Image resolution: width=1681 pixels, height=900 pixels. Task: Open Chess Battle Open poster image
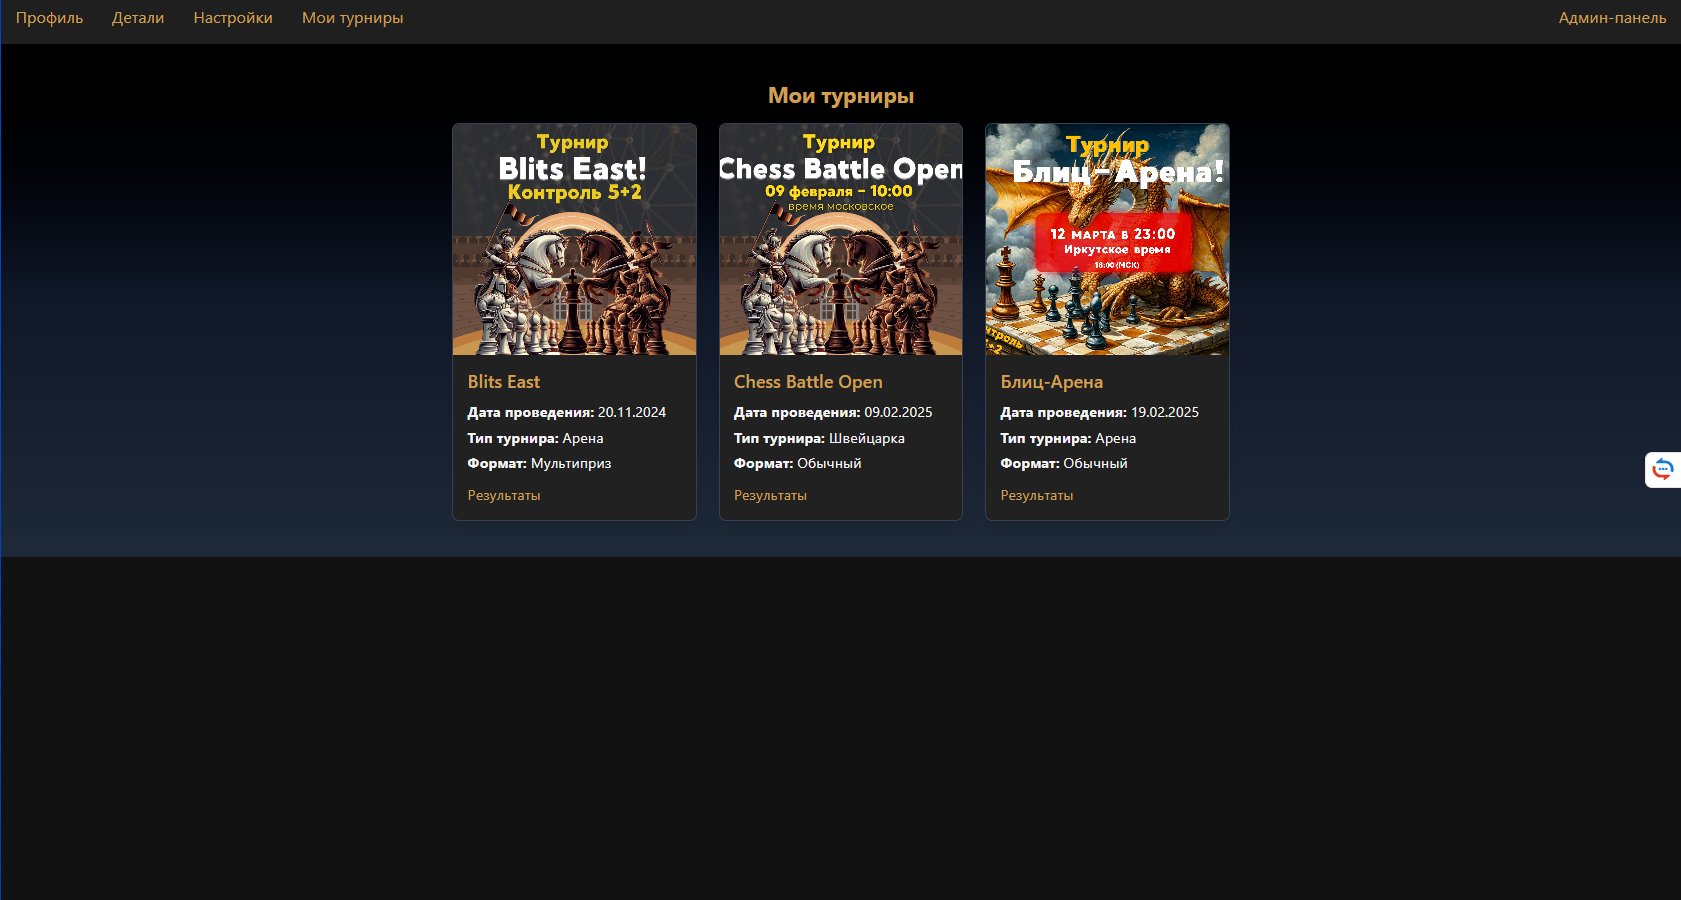841,239
